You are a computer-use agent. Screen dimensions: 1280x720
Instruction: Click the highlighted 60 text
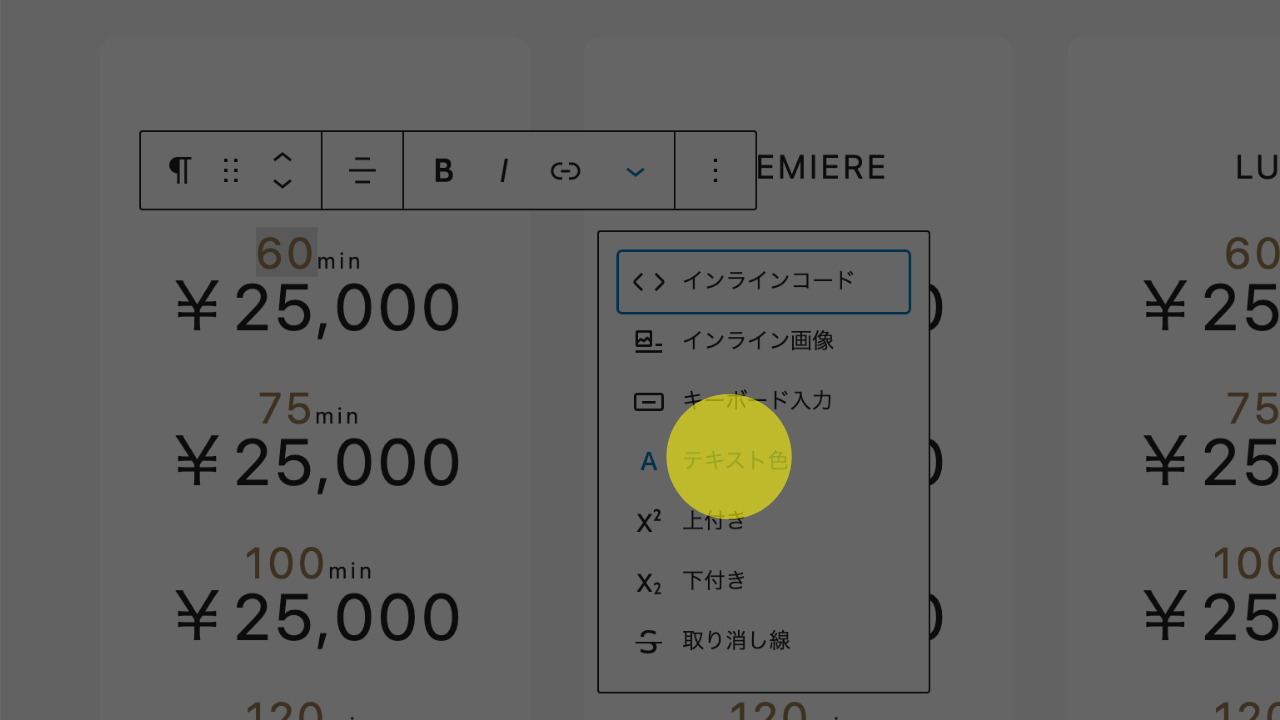pos(286,253)
